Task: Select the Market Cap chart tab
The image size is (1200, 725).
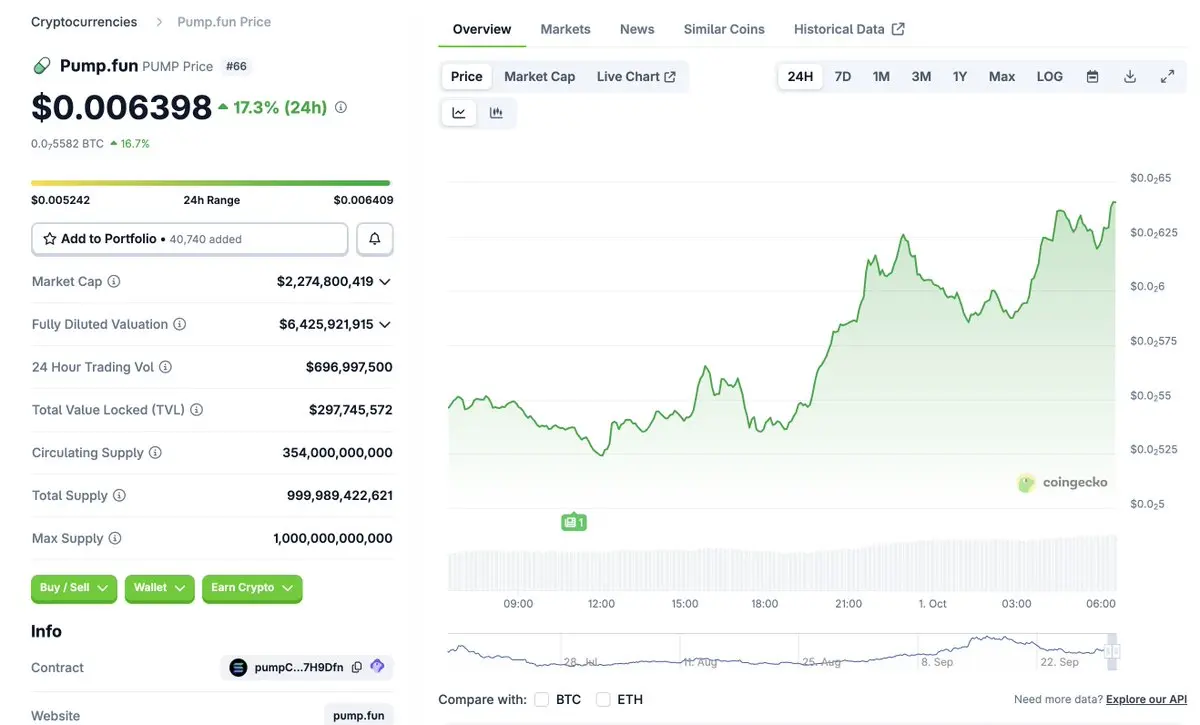Action: pyautogui.click(x=540, y=76)
